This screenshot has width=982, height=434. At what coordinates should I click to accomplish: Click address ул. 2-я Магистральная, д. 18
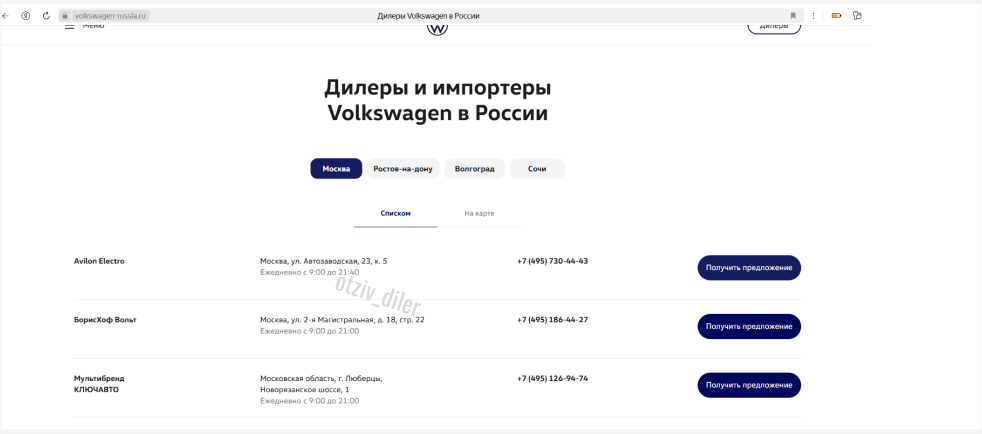[342, 320]
